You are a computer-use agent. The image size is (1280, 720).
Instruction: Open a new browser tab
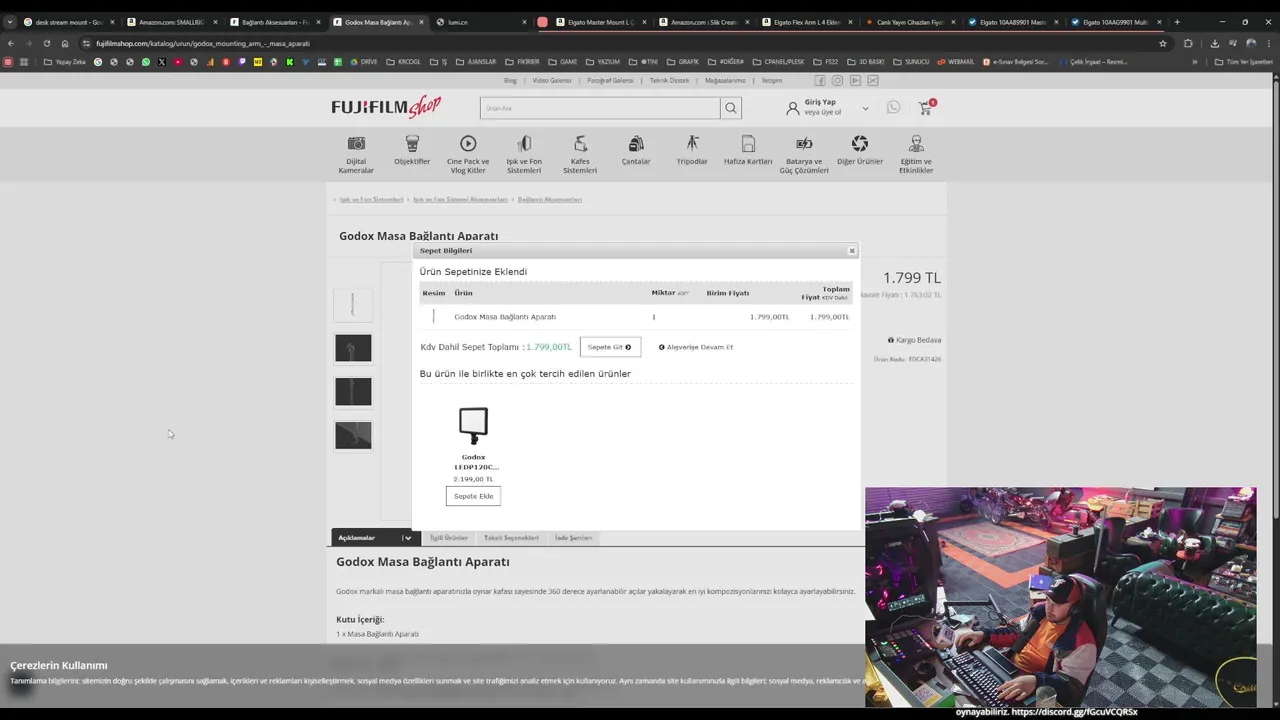(x=1177, y=22)
